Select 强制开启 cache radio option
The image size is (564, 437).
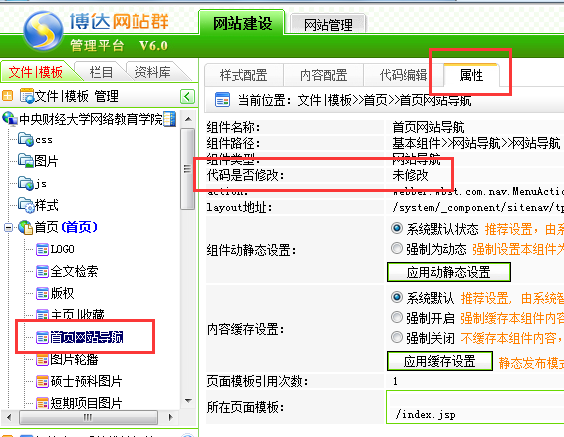point(397,317)
